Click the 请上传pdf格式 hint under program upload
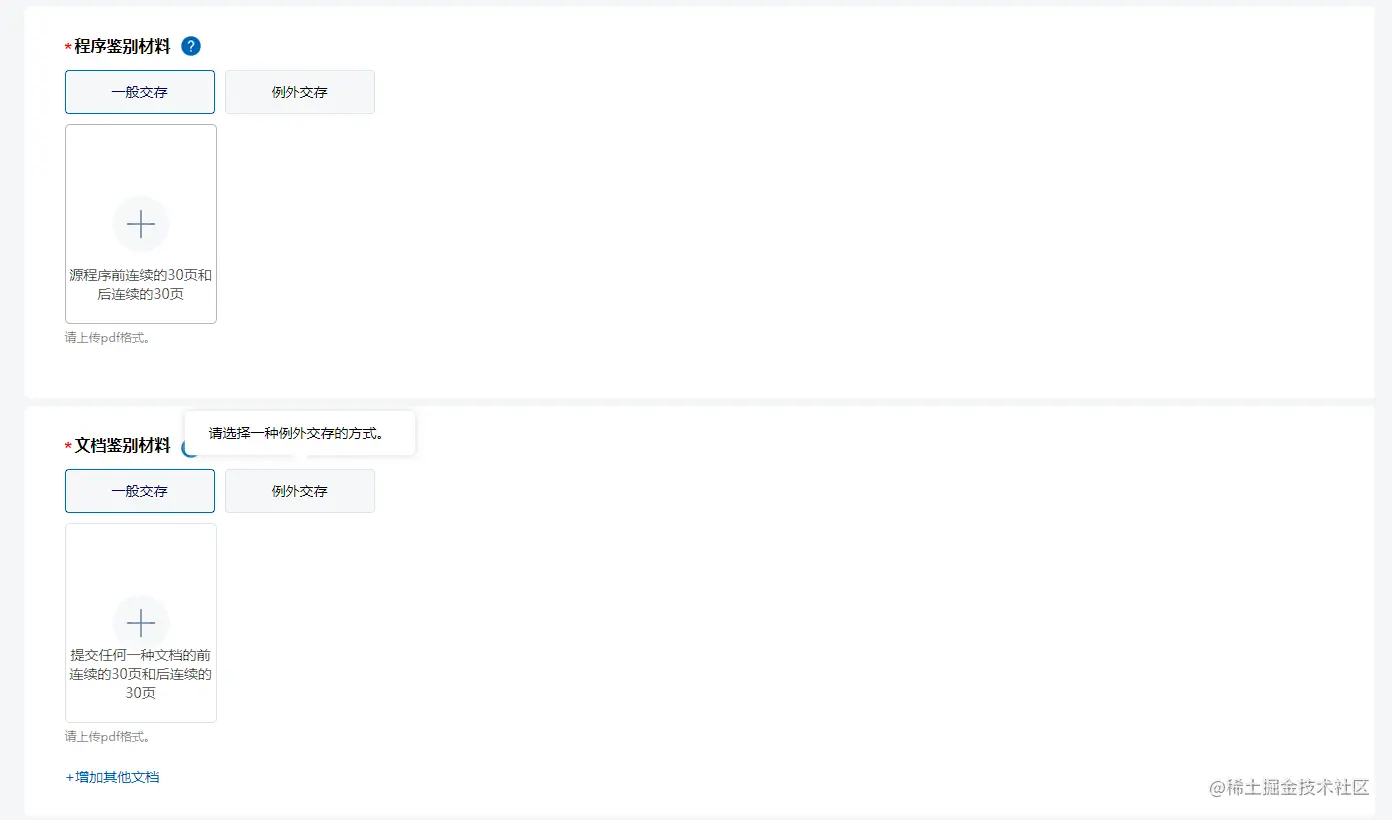1392x820 pixels. click(108, 337)
